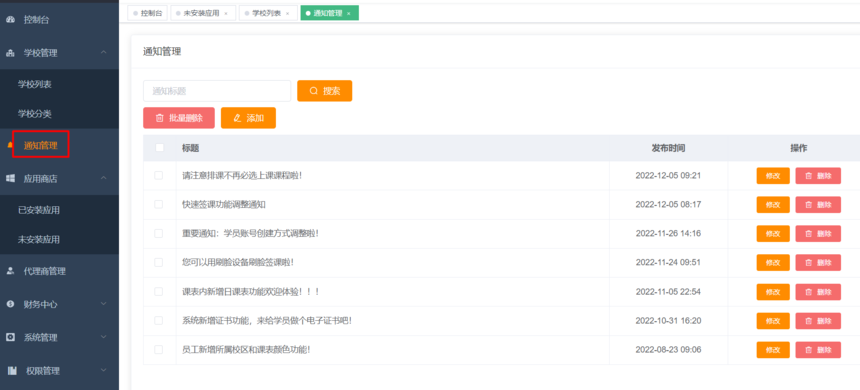Screen dimensions: 860x390
Task: Click 修改 for 请注意排课不再必选上课课程啦
Action: [x=773, y=176]
